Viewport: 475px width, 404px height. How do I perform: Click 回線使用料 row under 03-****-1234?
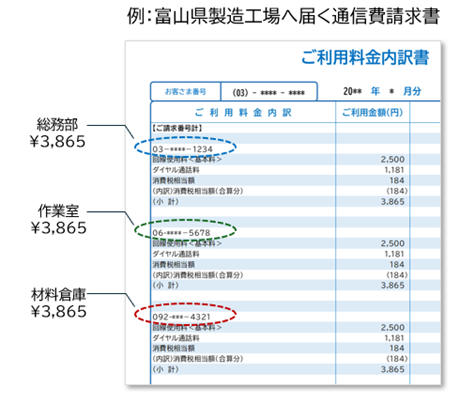click(x=187, y=159)
